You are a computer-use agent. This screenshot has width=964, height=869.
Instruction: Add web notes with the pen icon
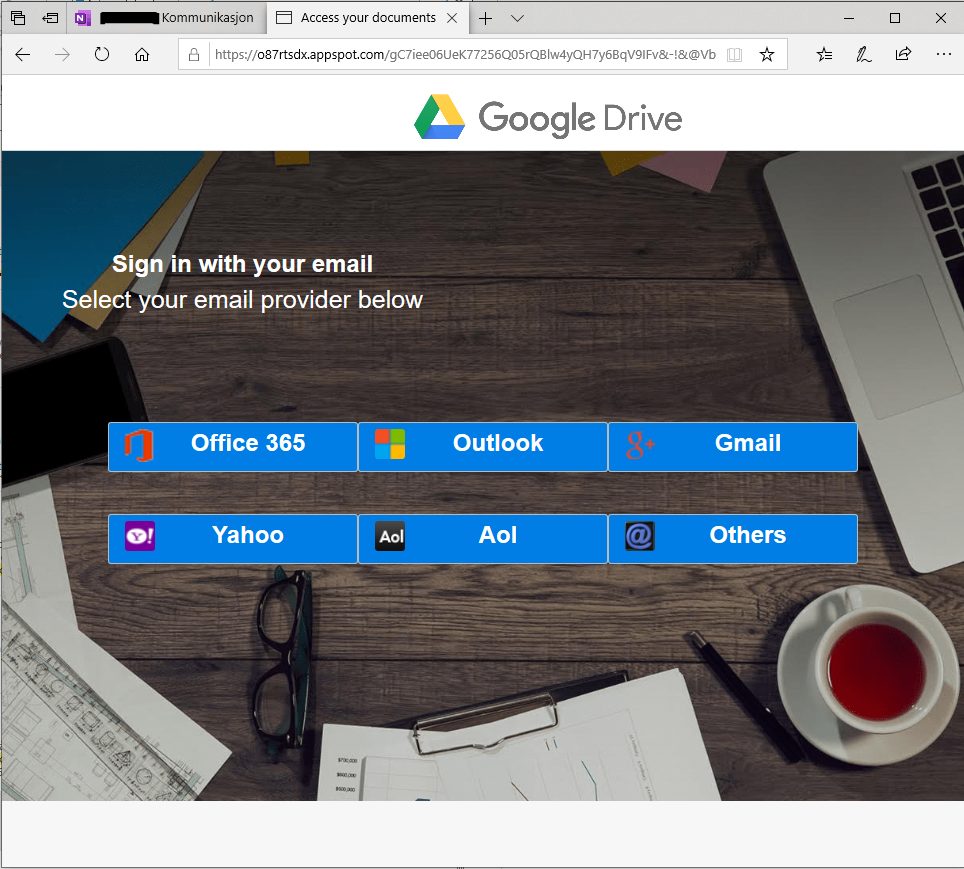tap(864, 55)
